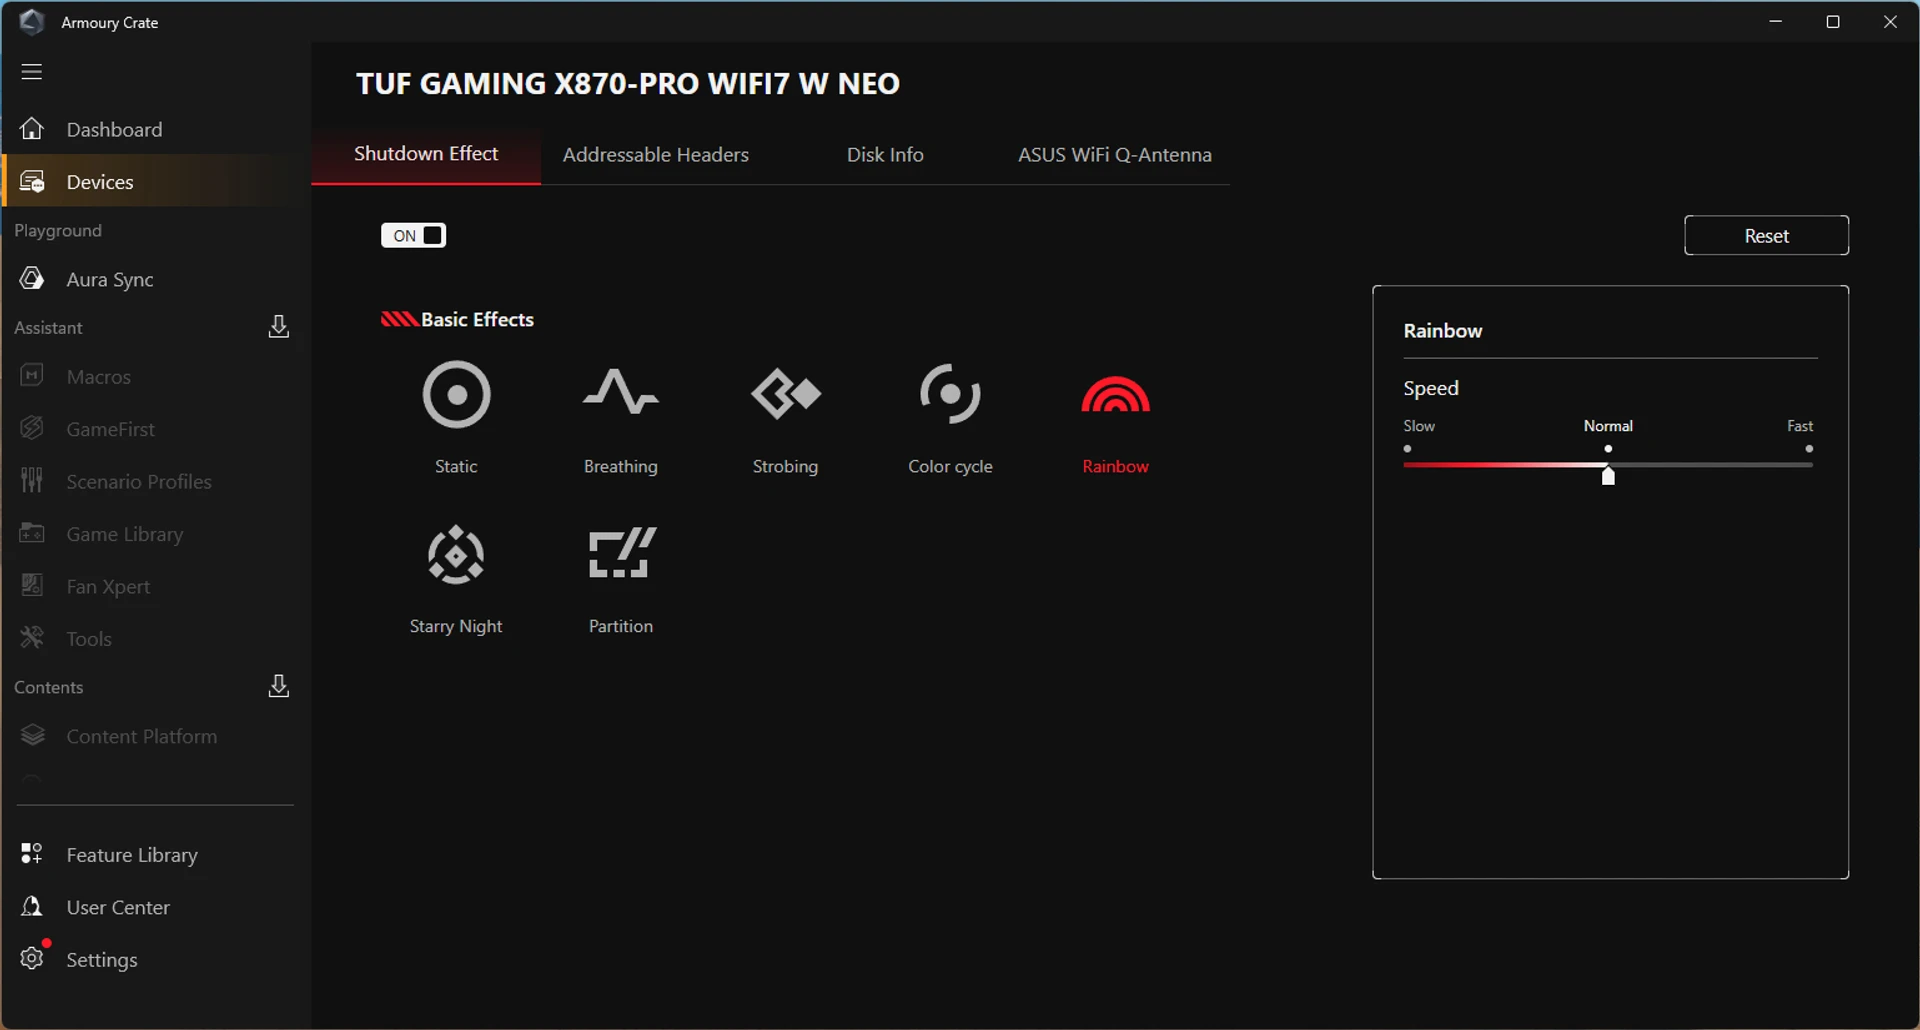Choose the Breathing effect icon
Viewport: 1920px width, 1030px height.
620,391
